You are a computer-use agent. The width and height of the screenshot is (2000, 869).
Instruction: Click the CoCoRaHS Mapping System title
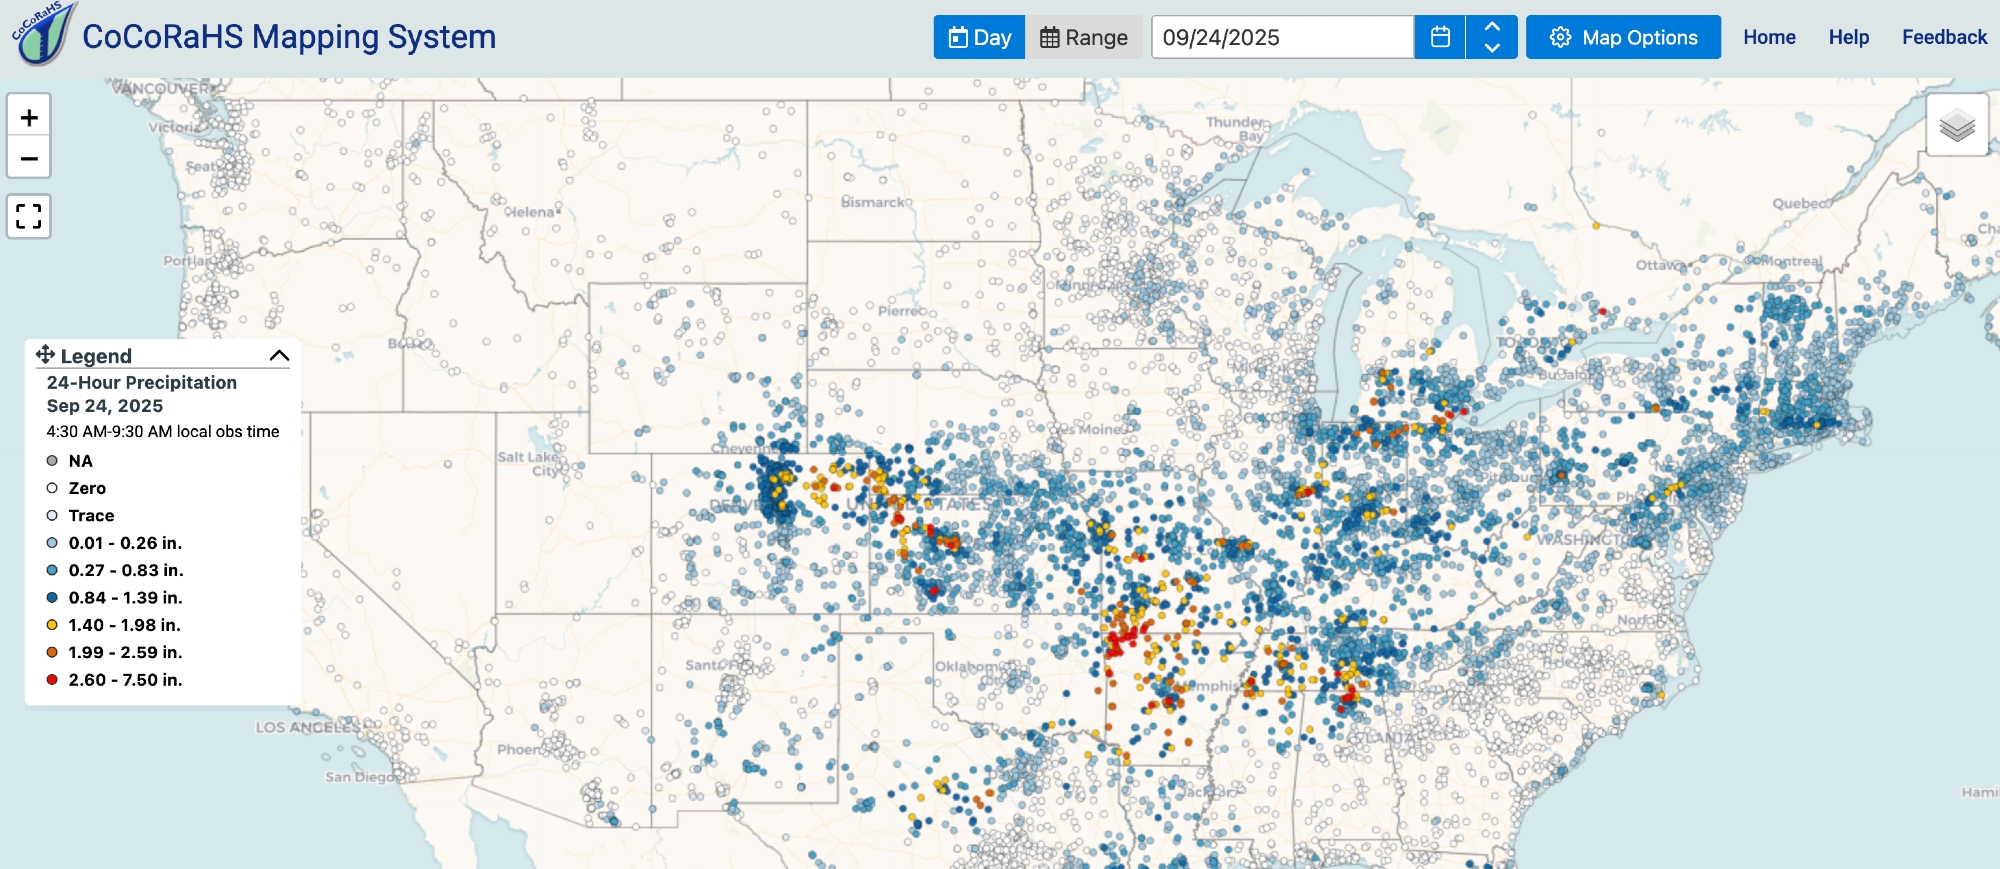pyautogui.click(x=289, y=37)
